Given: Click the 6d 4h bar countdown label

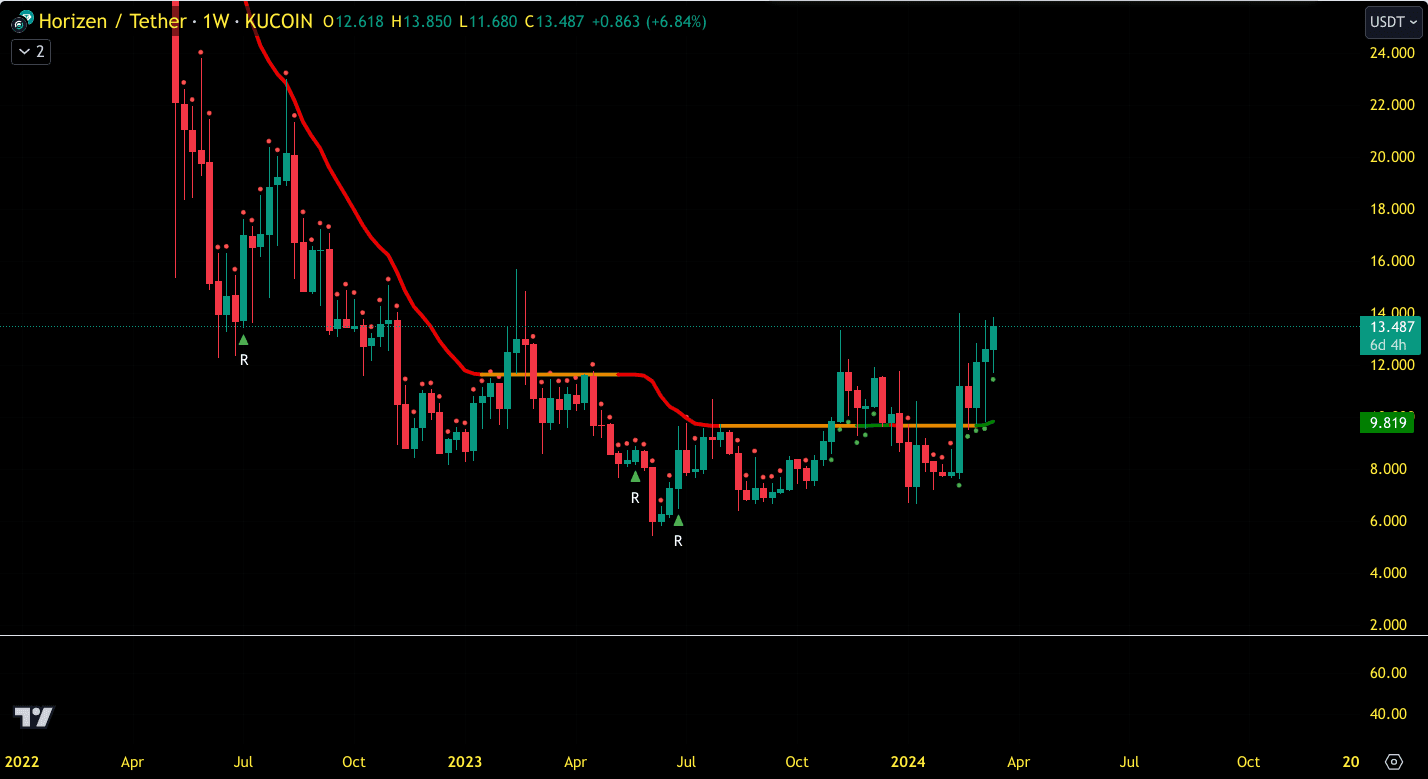Looking at the screenshot, I should tap(1388, 345).
